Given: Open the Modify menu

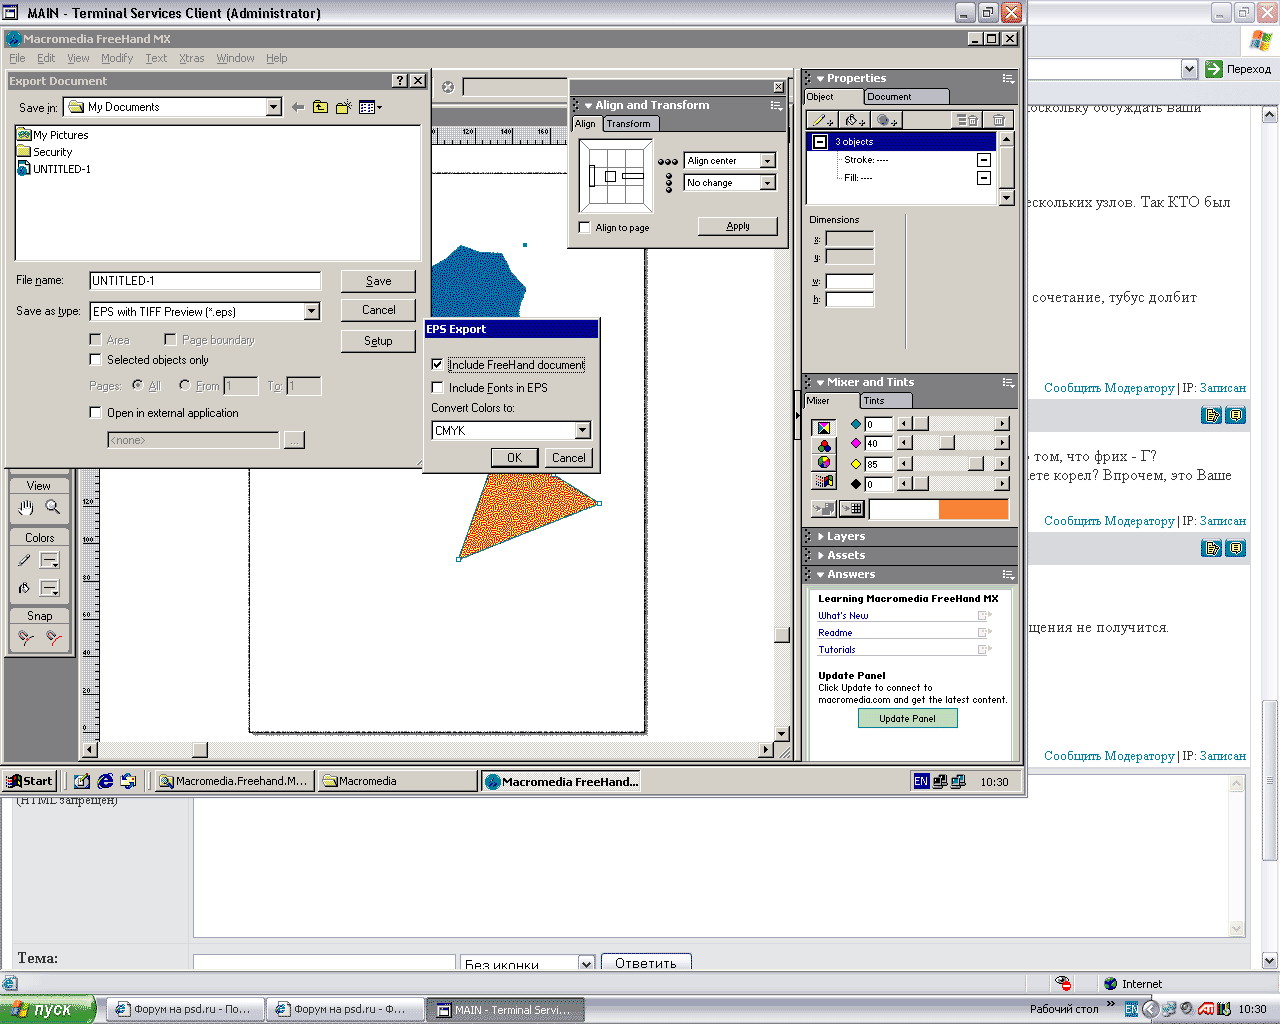Looking at the screenshot, I should (117, 58).
